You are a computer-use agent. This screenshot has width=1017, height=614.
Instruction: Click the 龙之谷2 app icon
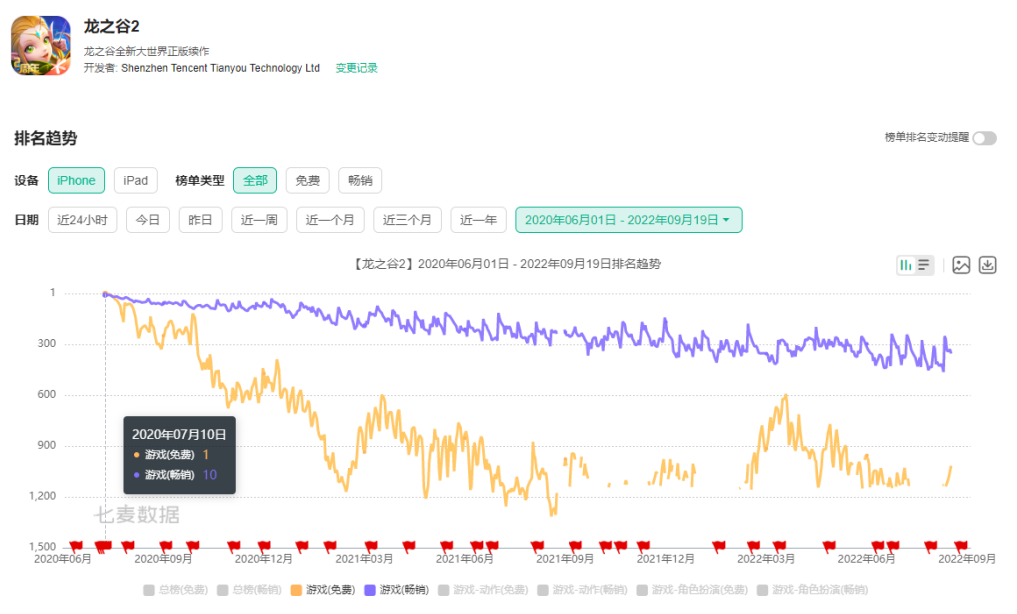(x=40, y=45)
